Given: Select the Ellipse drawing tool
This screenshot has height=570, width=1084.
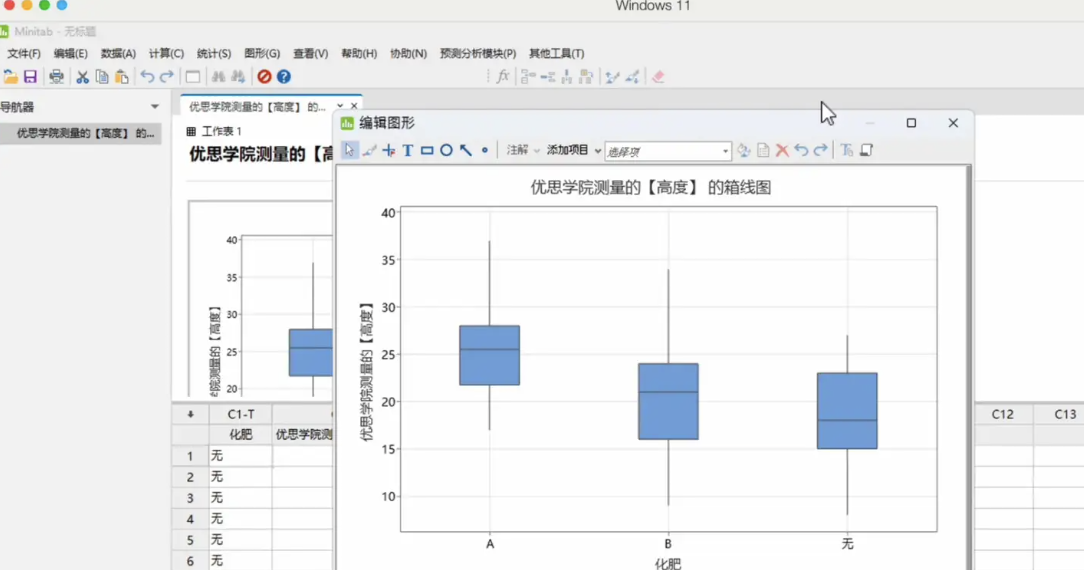Looking at the screenshot, I should pos(447,150).
